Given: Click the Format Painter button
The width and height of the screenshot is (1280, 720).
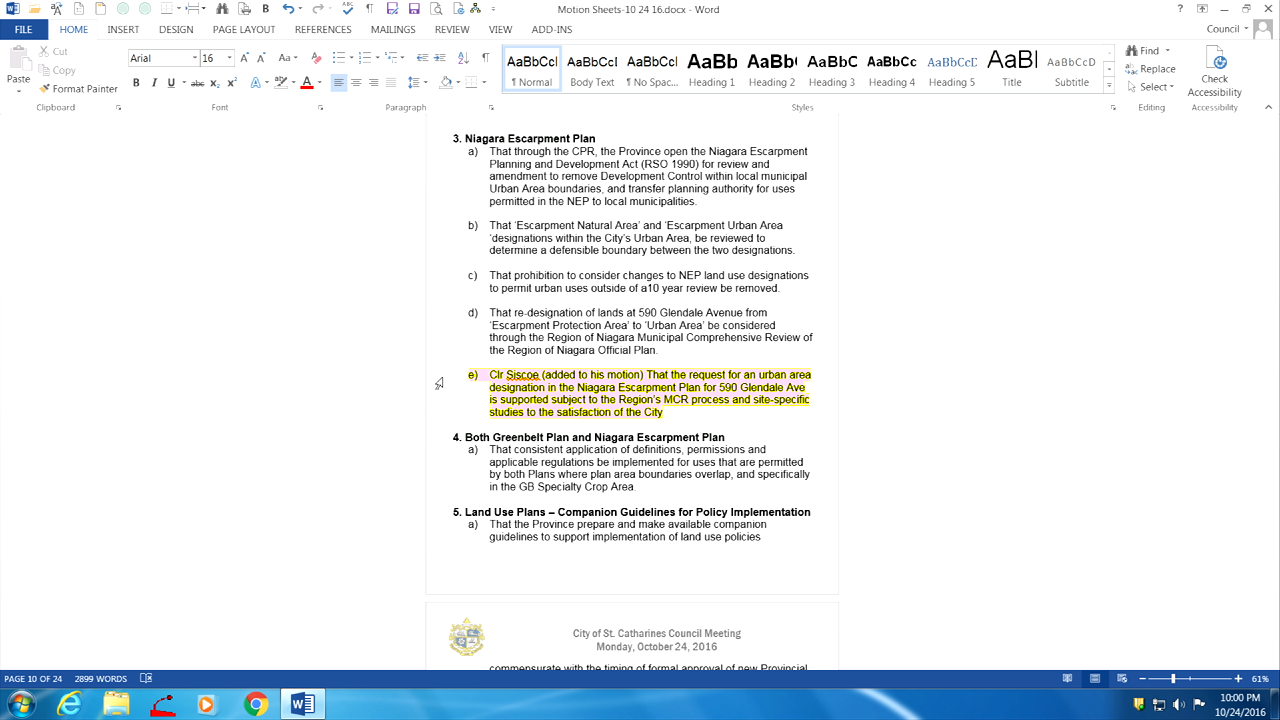Looking at the screenshot, I should pos(78,88).
